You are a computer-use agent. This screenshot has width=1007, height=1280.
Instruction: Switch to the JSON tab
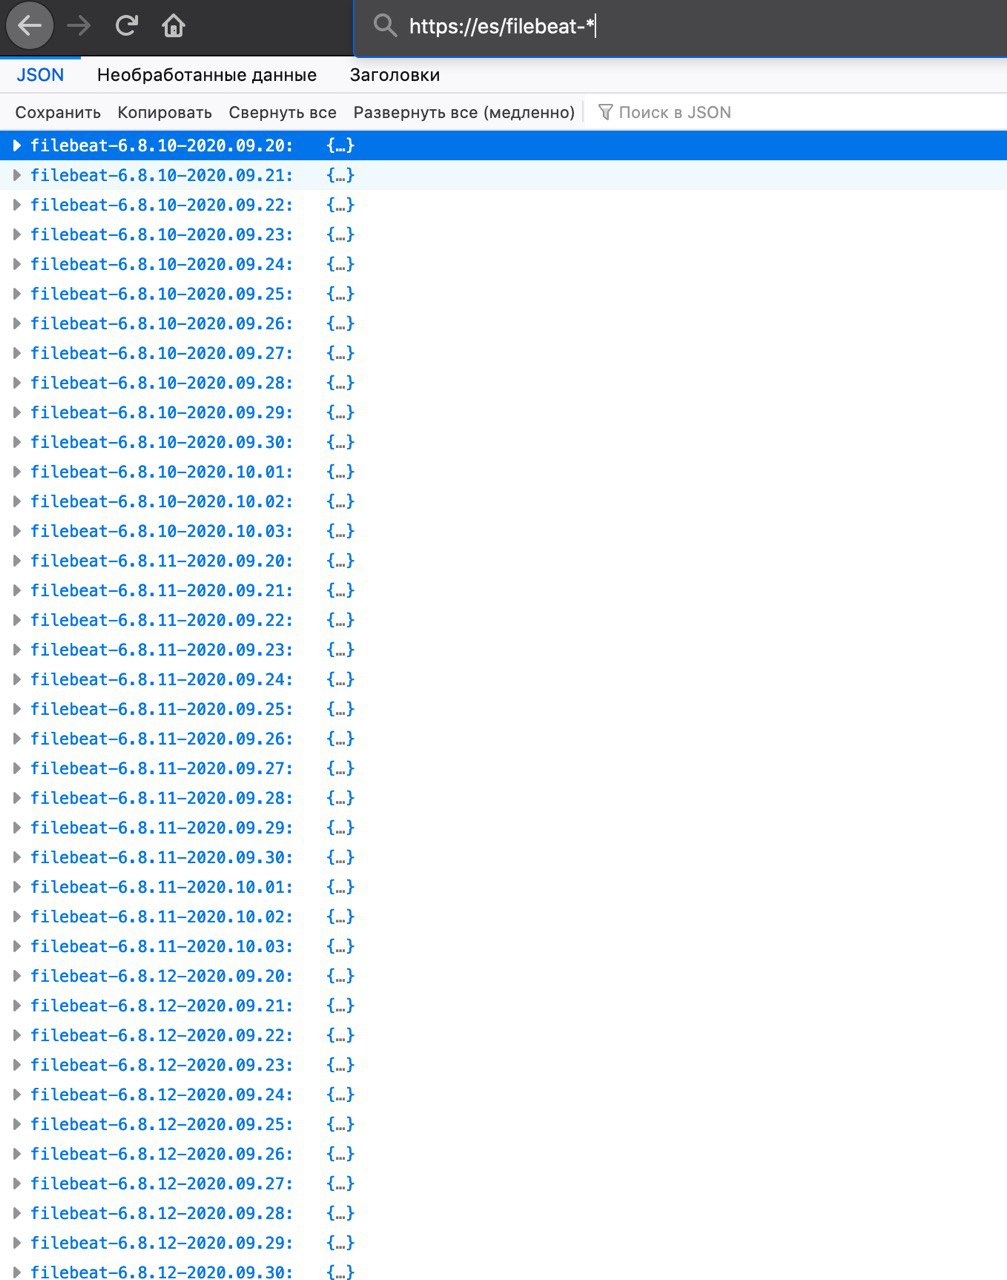(40, 75)
